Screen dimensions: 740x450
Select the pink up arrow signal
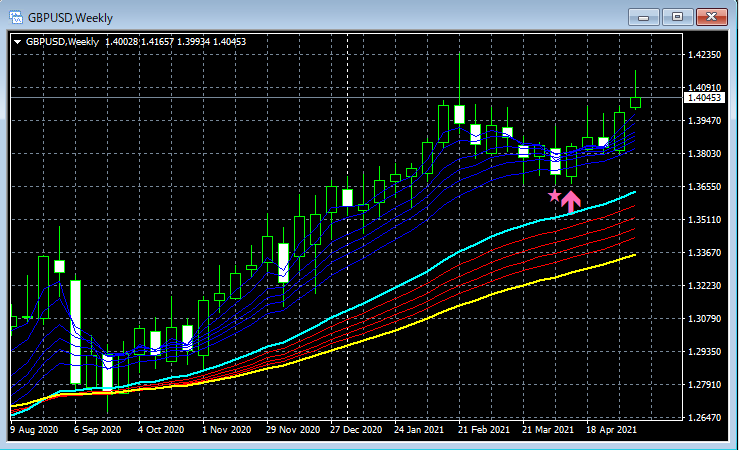571,201
